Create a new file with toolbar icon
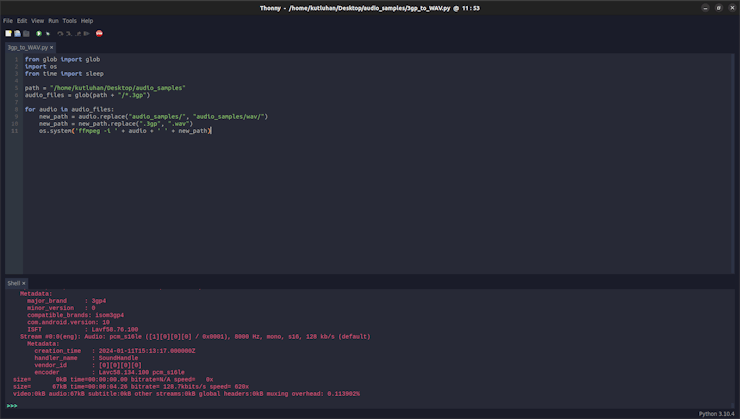This screenshot has width=740, height=419. point(8,34)
